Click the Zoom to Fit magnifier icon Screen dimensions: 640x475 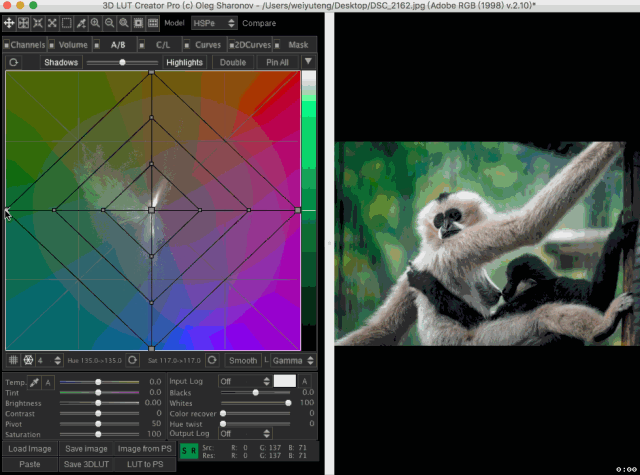click(x=124, y=23)
